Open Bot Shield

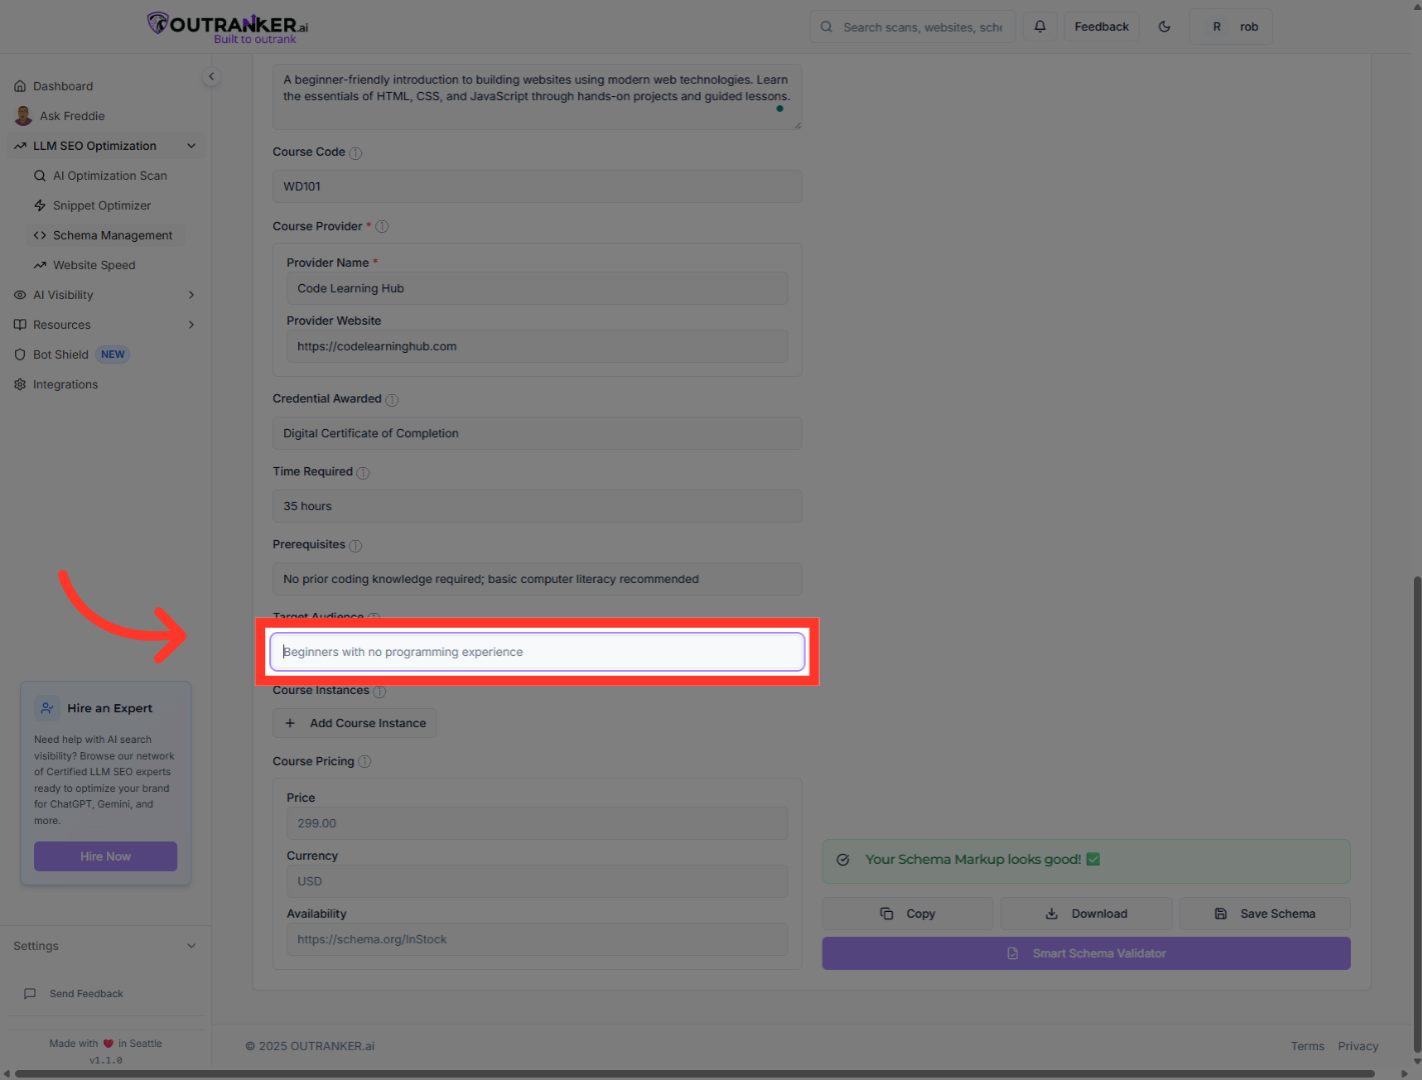(x=60, y=354)
